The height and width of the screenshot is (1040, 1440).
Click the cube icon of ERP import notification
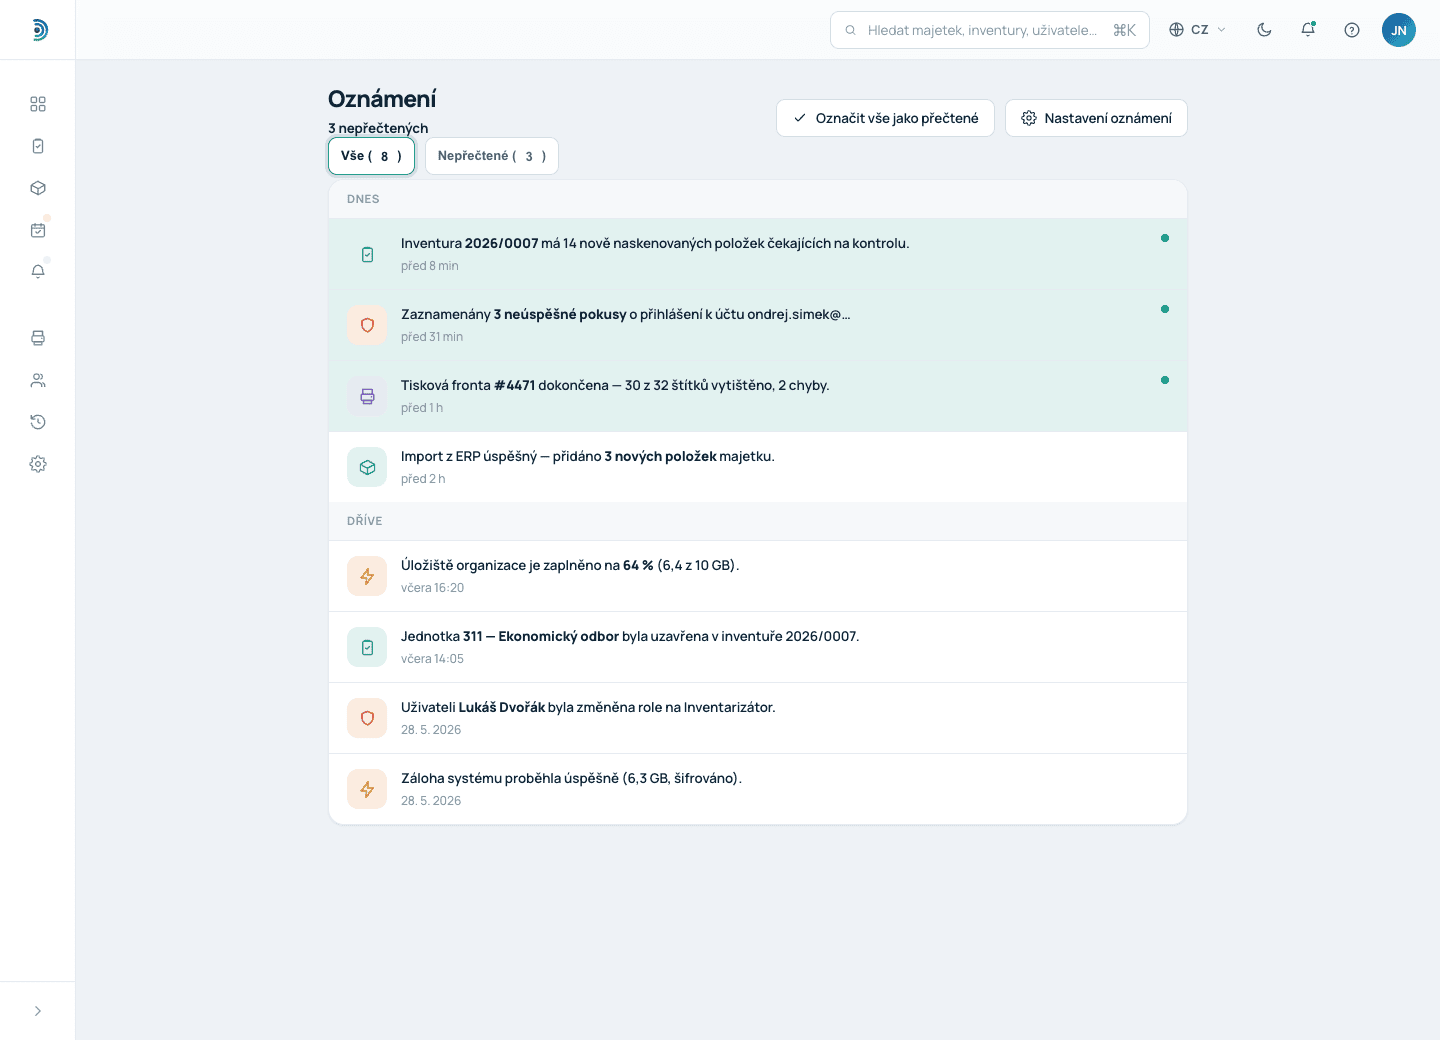pos(367,467)
